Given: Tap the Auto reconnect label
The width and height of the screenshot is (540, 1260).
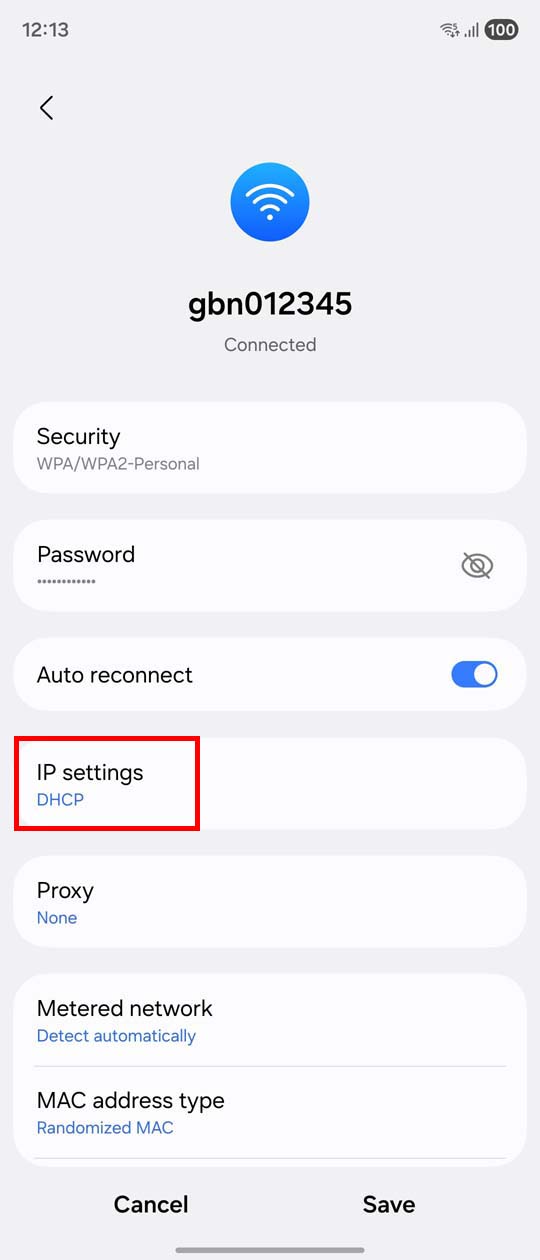Looking at the screenshot, I should (x=115, y=675).
